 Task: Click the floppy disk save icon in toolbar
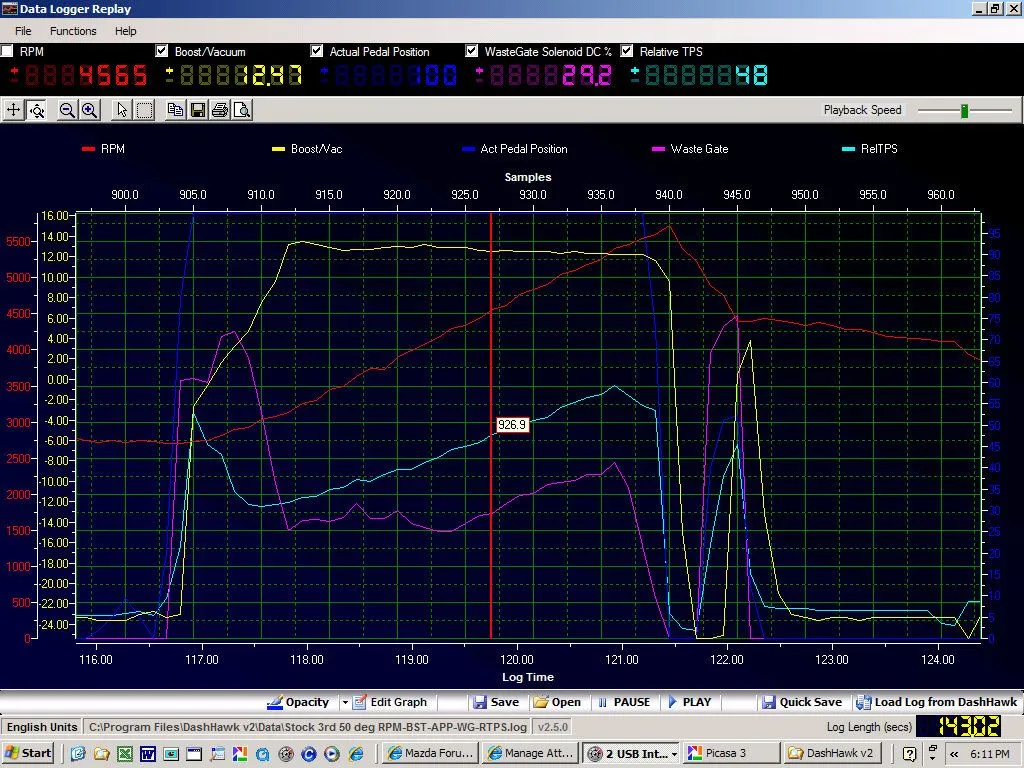tap(198, 110)
